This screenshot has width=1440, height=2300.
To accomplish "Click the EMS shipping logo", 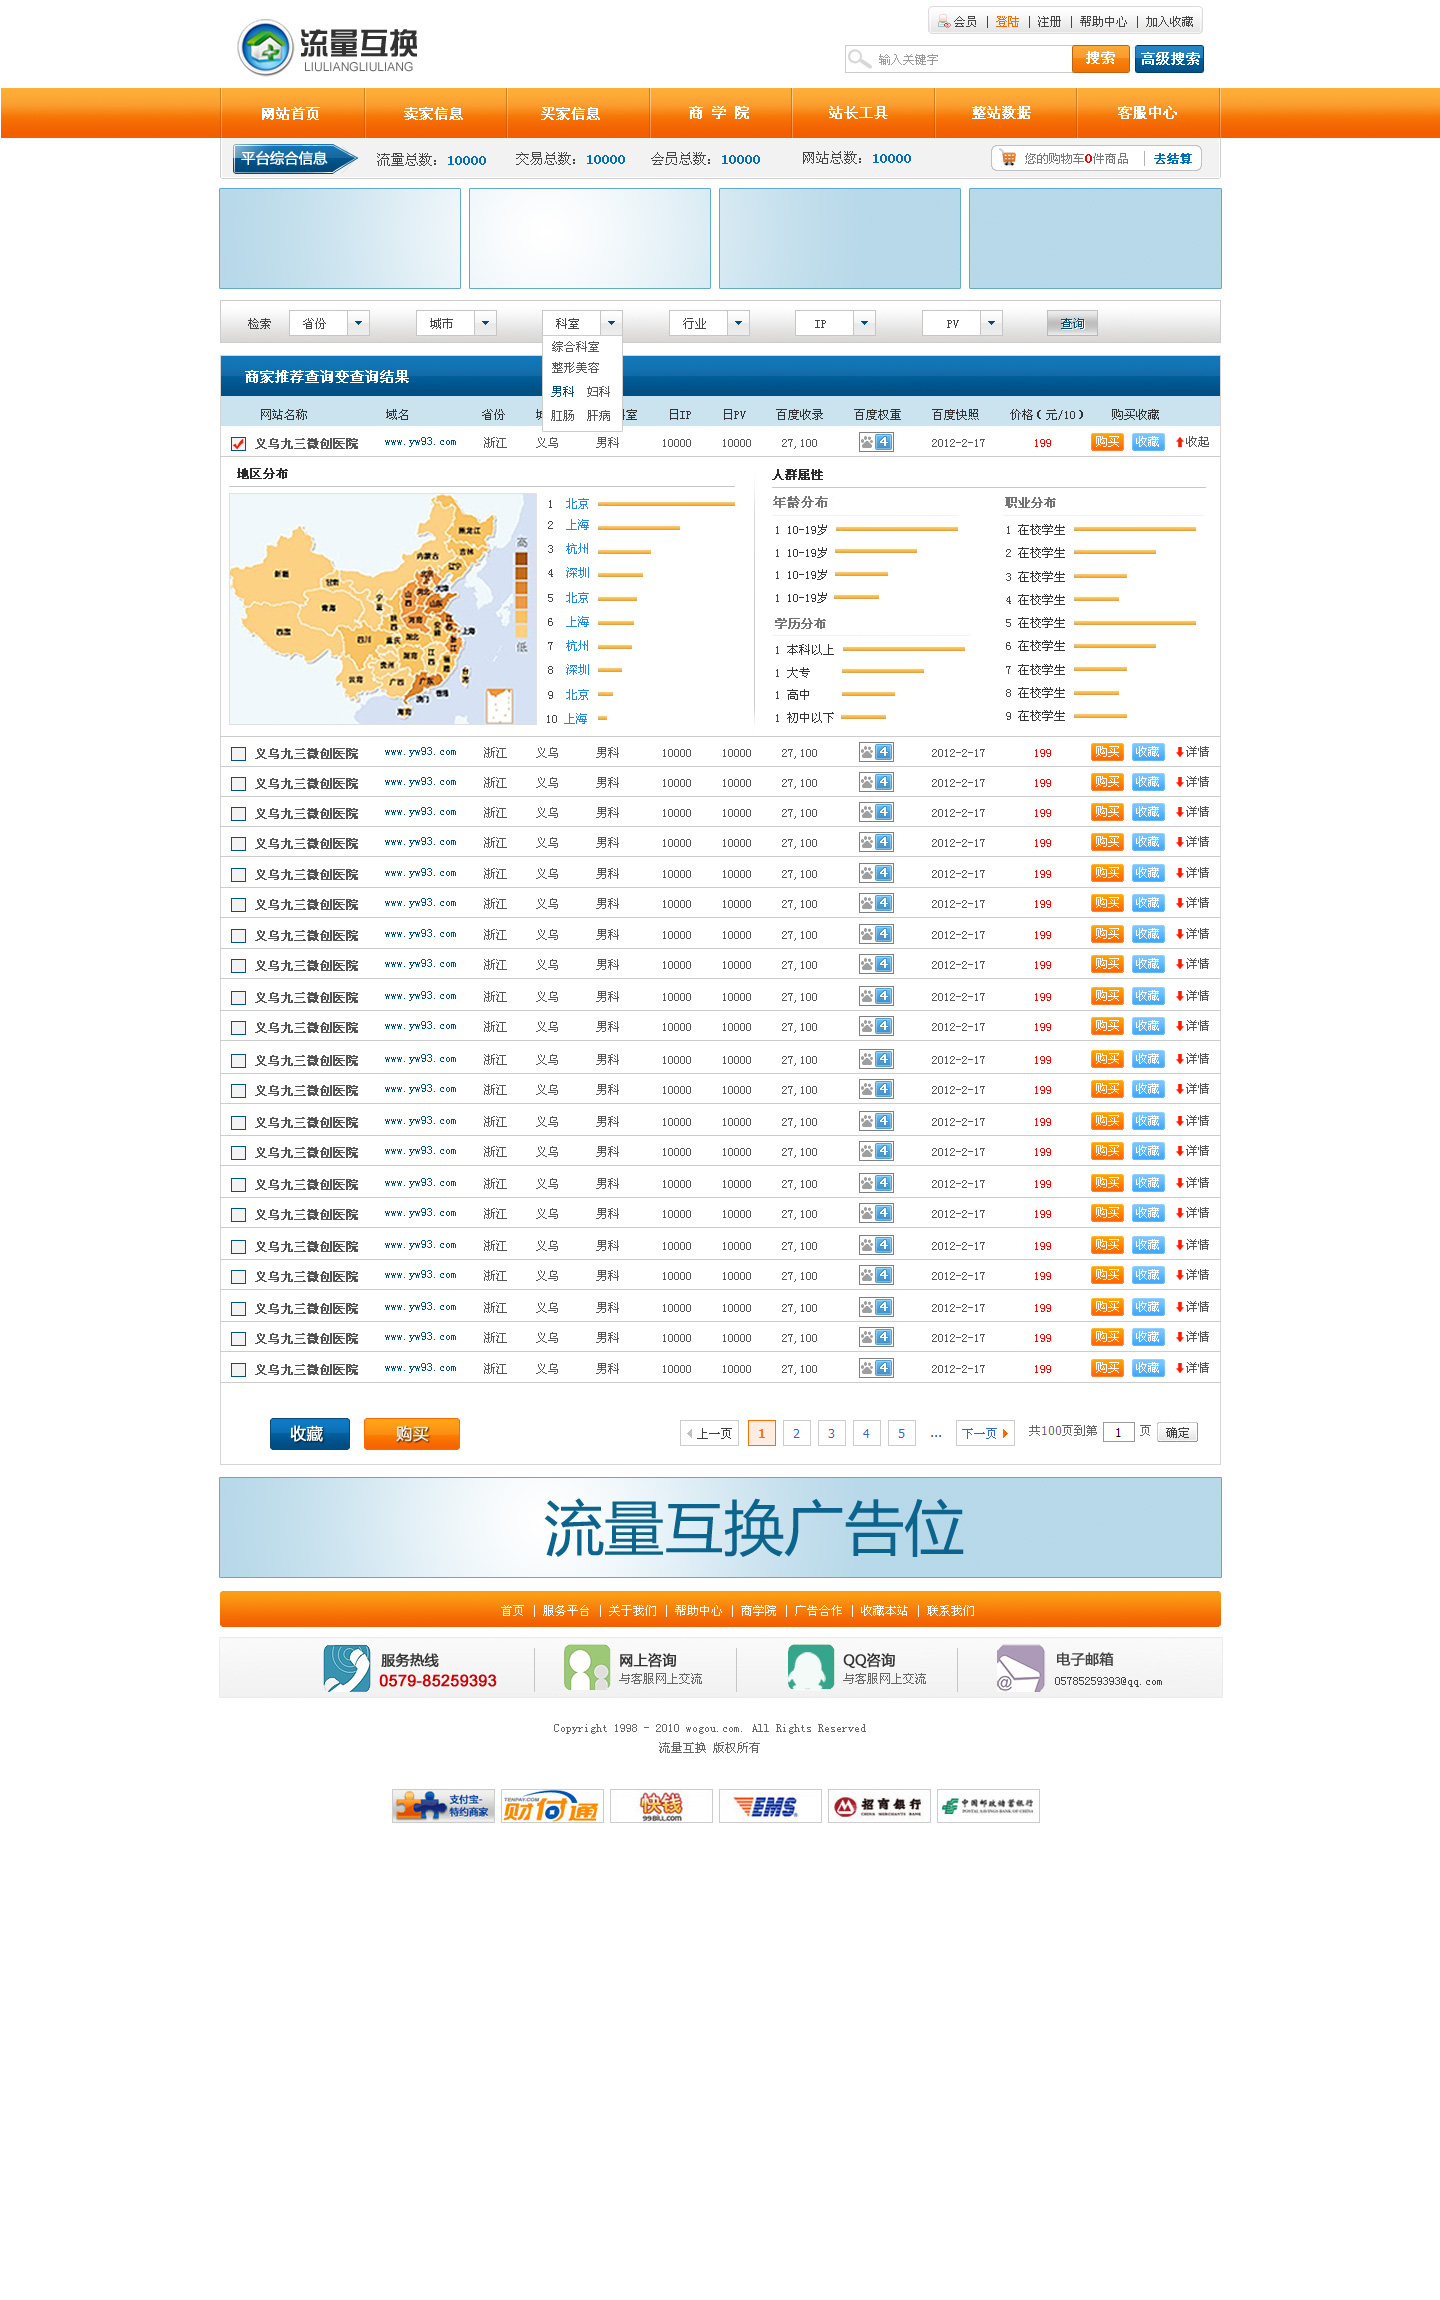I will (769, 1806).
